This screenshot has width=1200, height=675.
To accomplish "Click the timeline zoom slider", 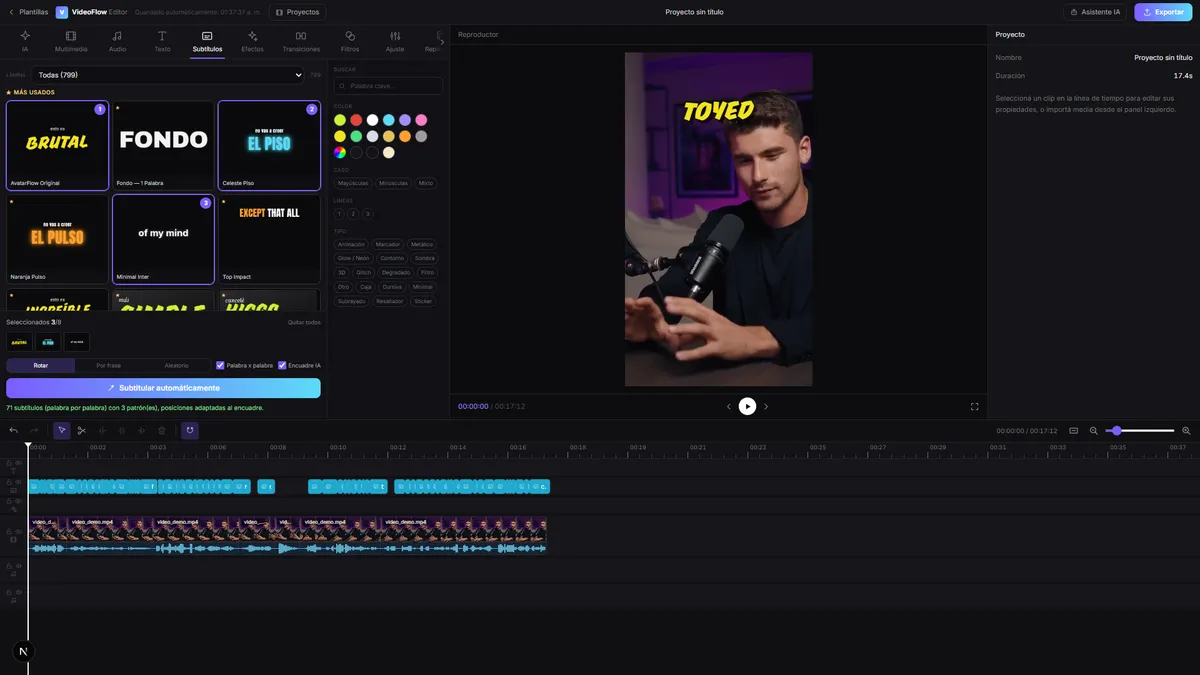I will tap(1140, 431).
